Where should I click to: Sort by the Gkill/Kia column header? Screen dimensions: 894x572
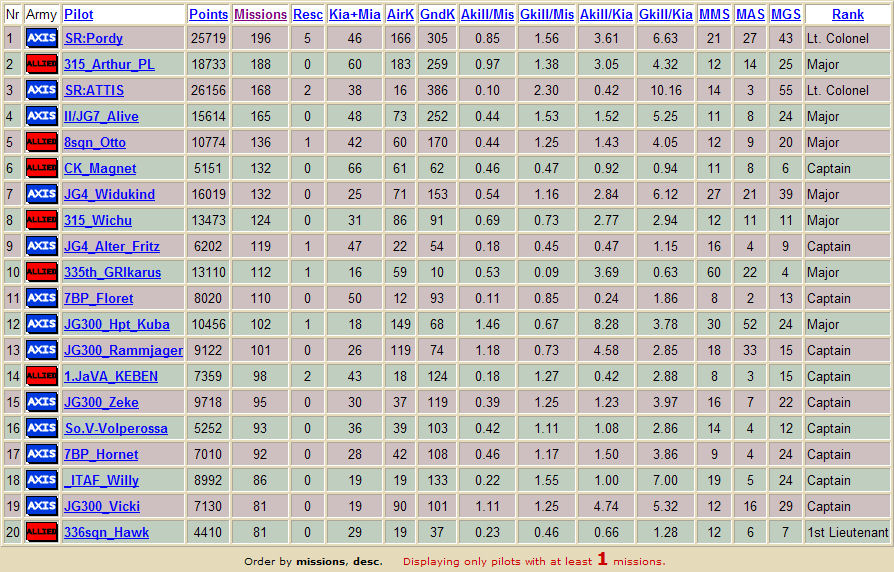tap(665, 14)
